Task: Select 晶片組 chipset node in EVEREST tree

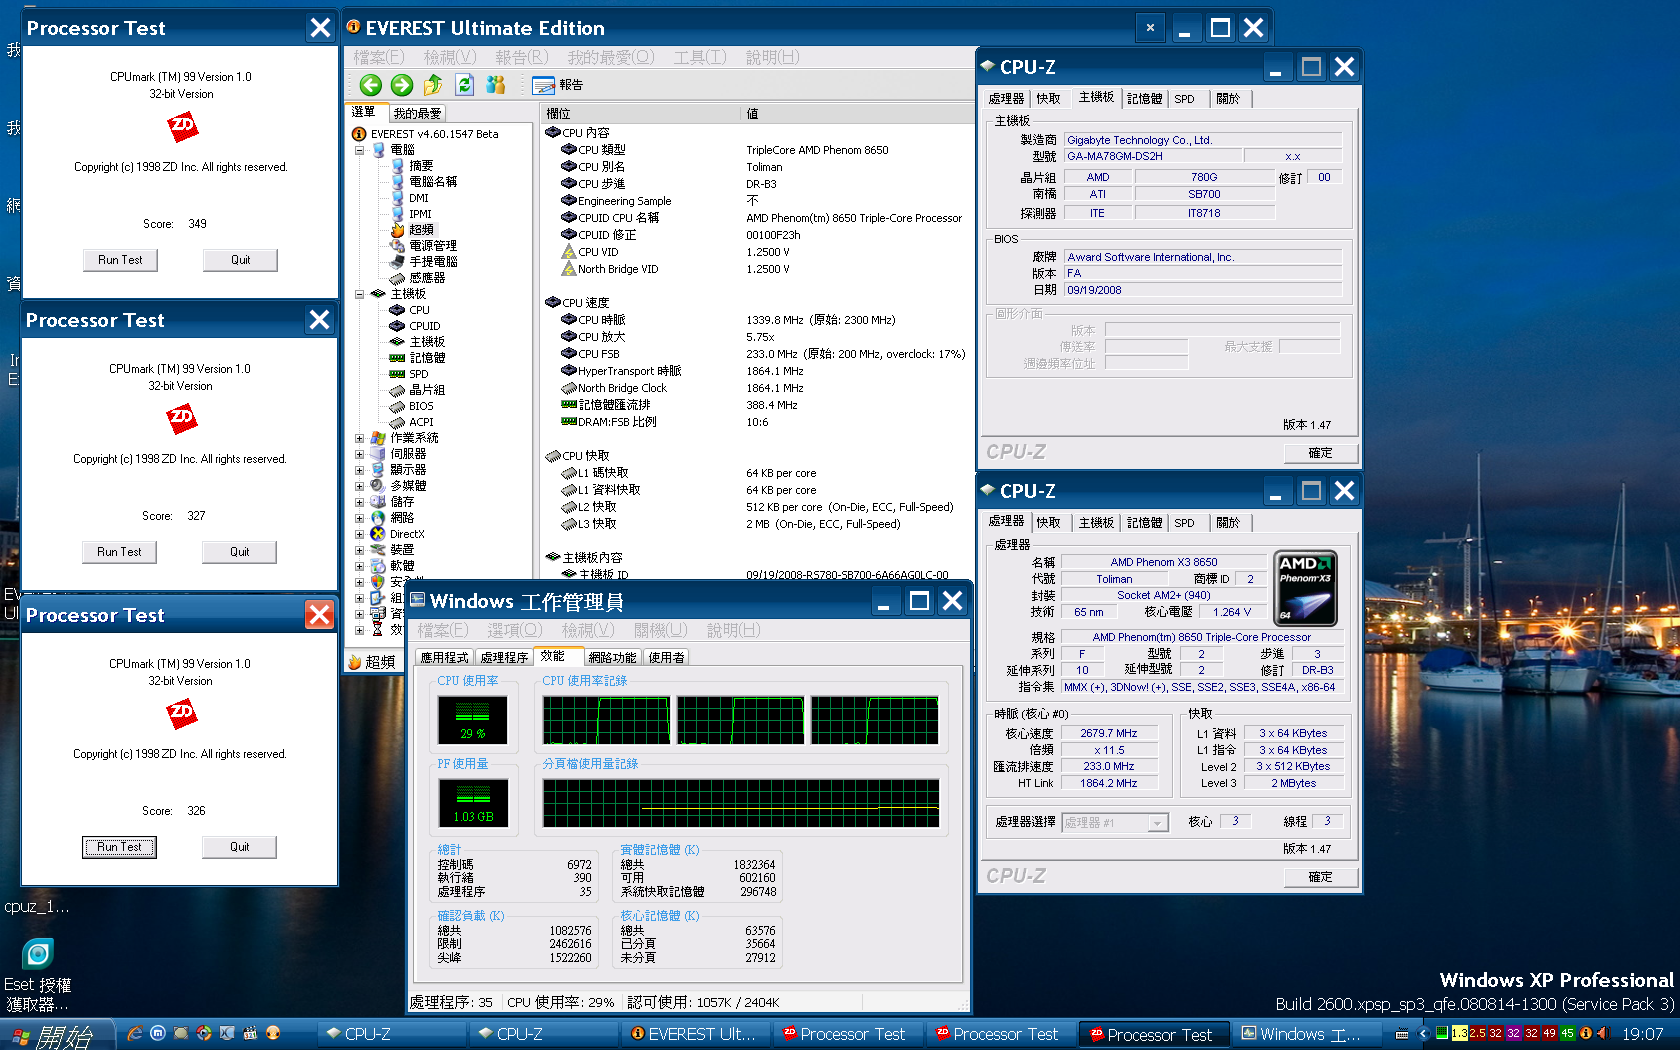Action: point(418,390)
